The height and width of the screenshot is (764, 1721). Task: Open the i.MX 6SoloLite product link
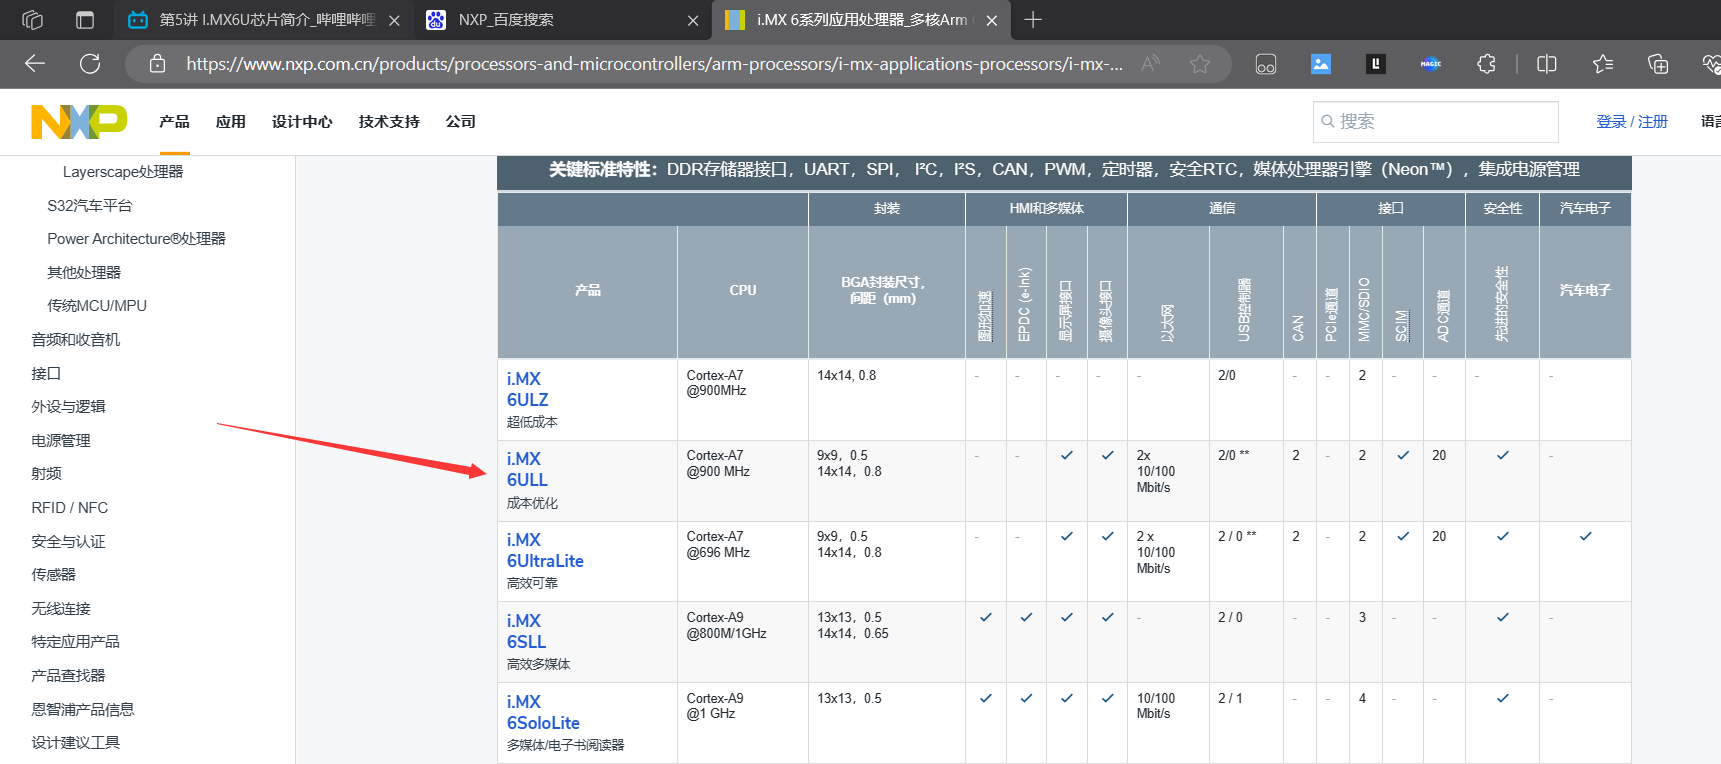(543, 712)
